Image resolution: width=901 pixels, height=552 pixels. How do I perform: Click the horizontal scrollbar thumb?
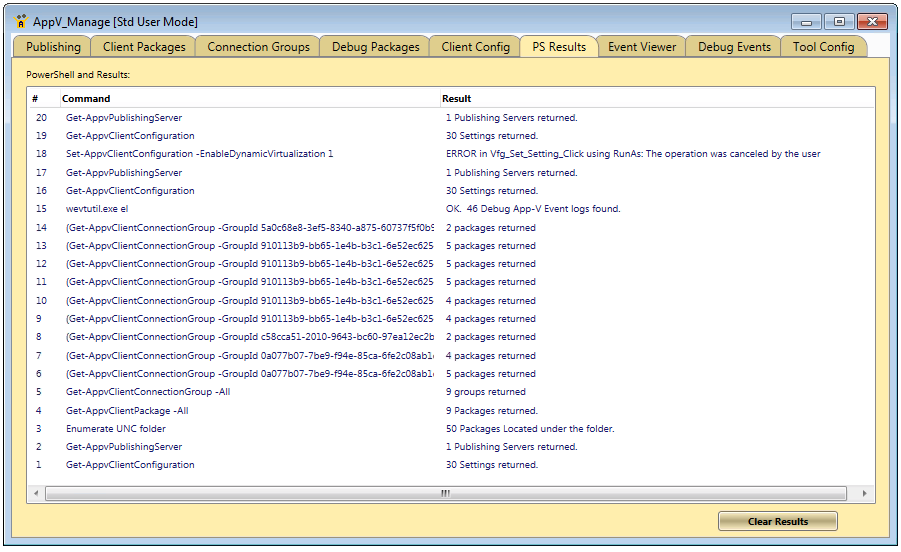[x=445, y=493]
